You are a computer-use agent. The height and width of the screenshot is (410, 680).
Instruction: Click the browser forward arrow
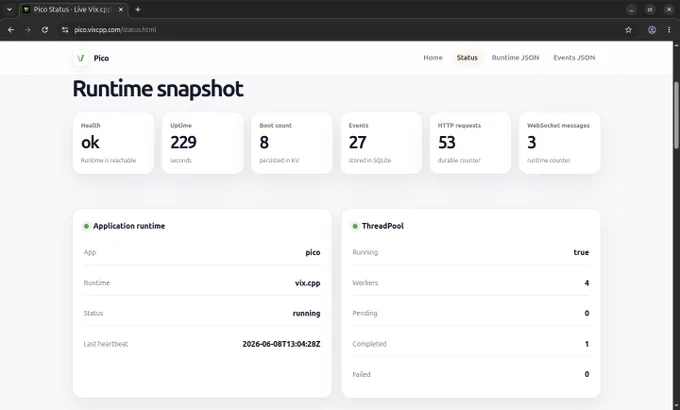[28, 30]
